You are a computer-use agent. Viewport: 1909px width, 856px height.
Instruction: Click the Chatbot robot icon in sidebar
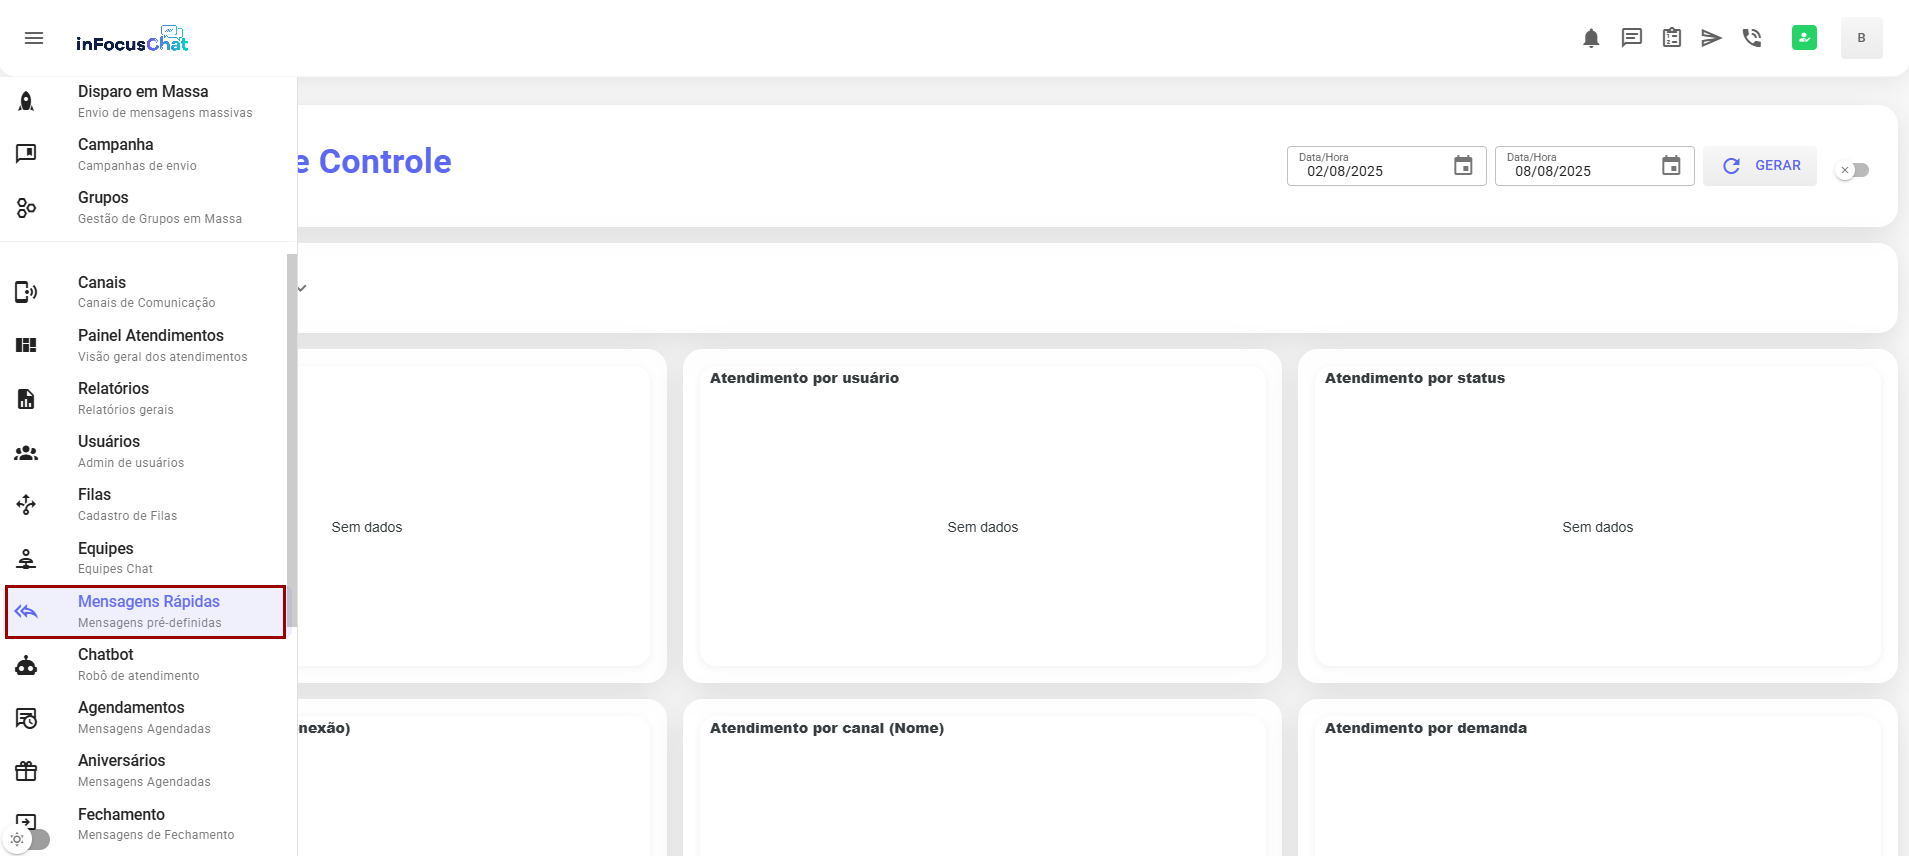[x=27, y=665]
